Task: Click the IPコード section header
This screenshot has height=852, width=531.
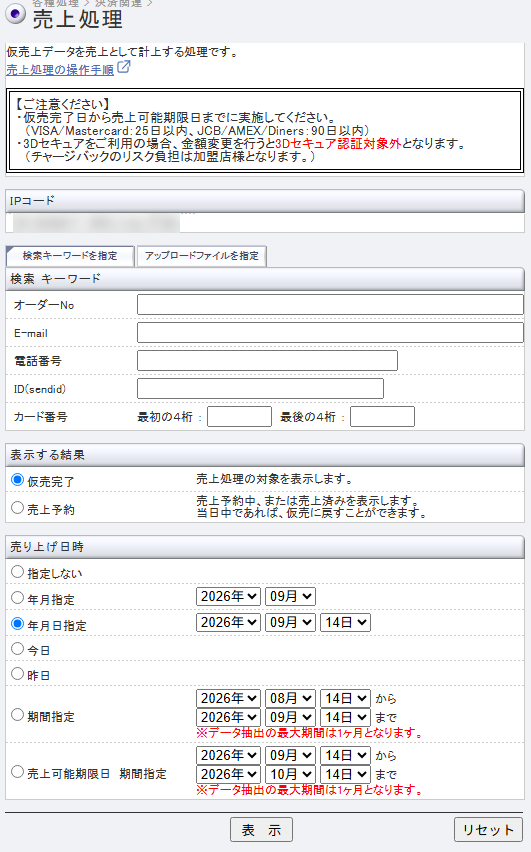Action: pyautogui.click(x=265, y=201)
